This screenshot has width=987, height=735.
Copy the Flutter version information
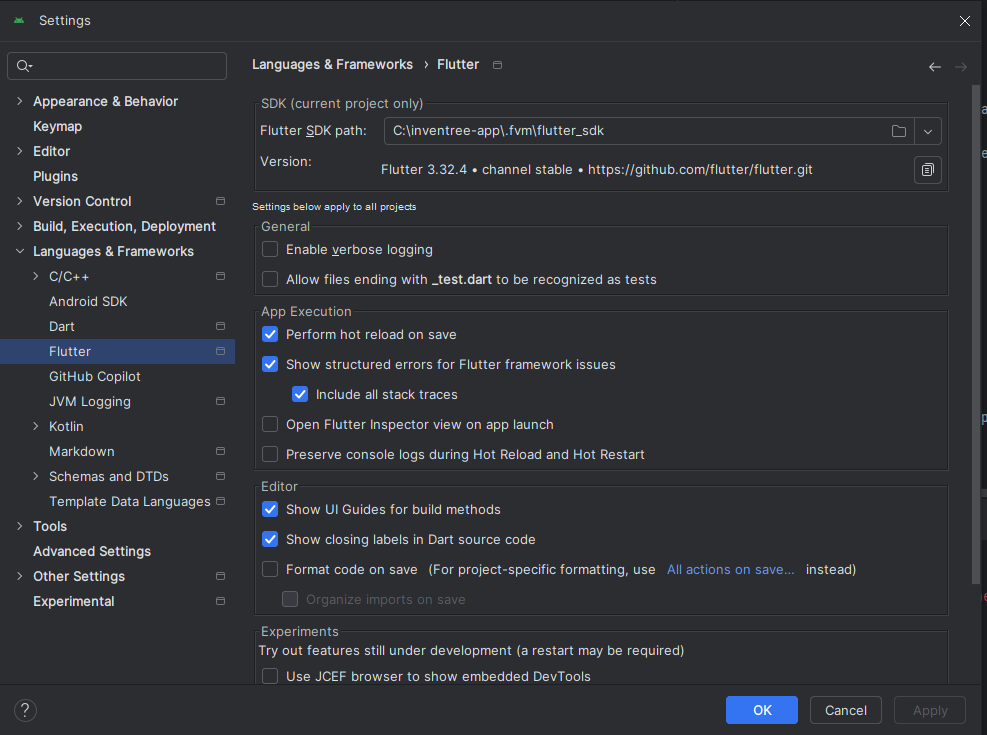927,169
